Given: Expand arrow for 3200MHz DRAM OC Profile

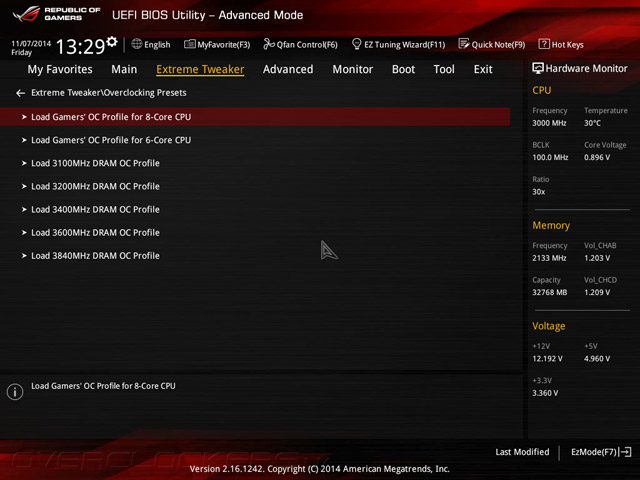Looking at the screenshot, I should (x=24, y=187).
